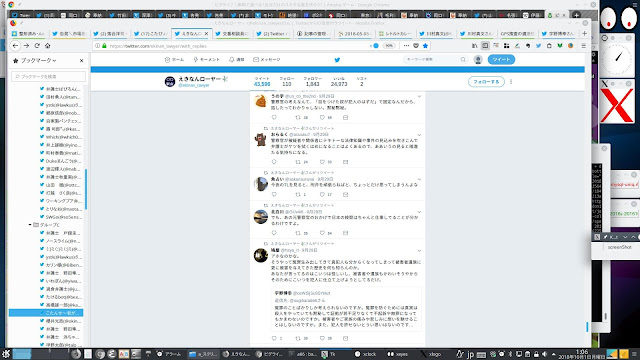Click the volume speaker tray icon
Viewport: 640px width, 360px height.
[544, 354]
